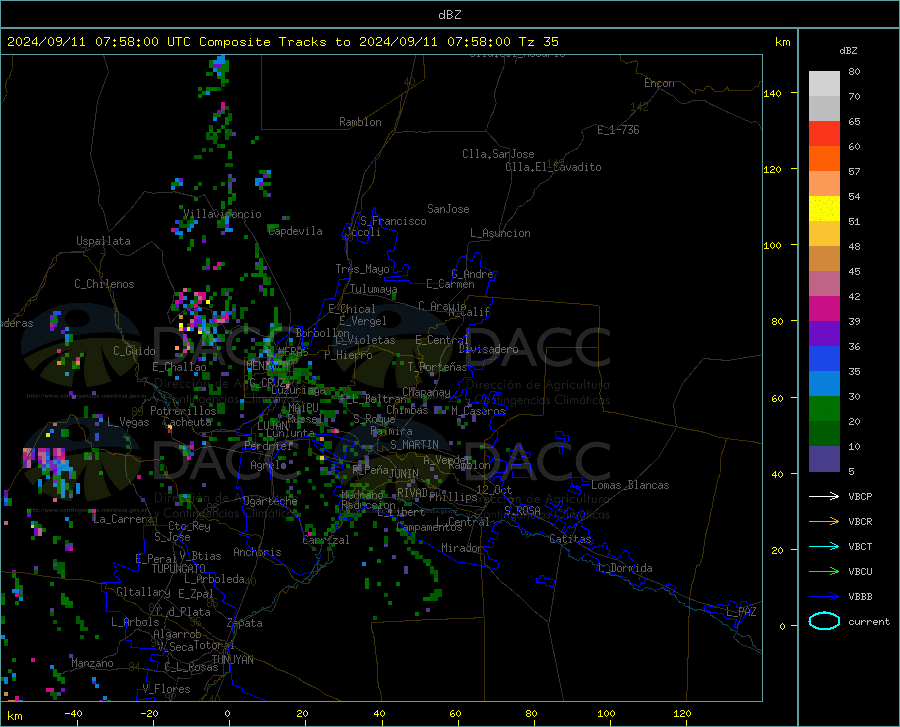Click the L_Vegas map label
This screenshot has width=900, height=727.
(x=128, y=422)
